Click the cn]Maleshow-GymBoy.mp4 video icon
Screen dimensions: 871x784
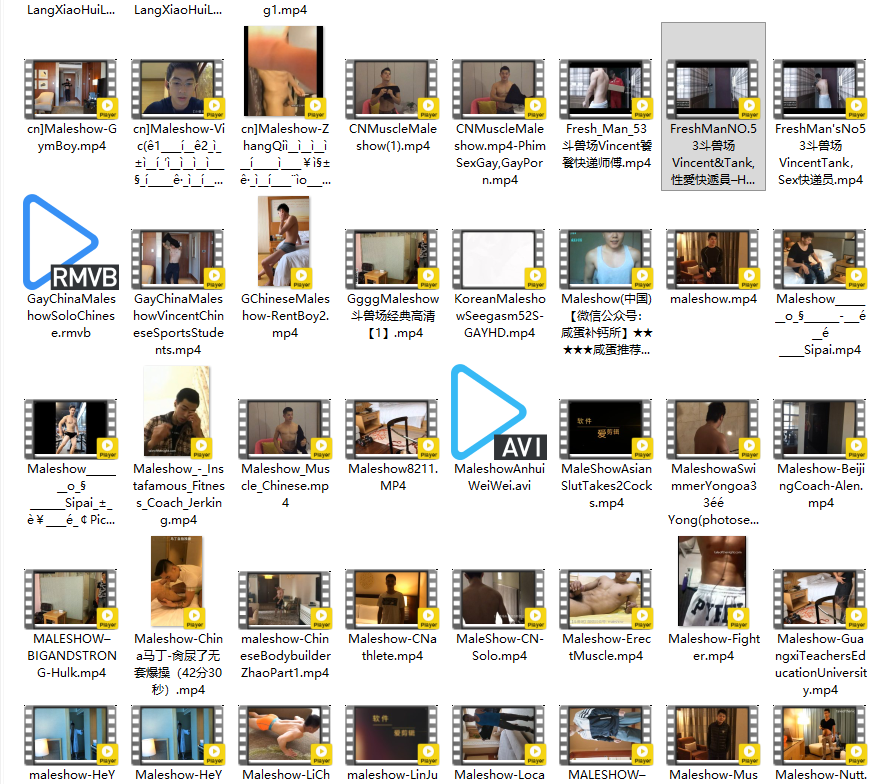[70, 88]
